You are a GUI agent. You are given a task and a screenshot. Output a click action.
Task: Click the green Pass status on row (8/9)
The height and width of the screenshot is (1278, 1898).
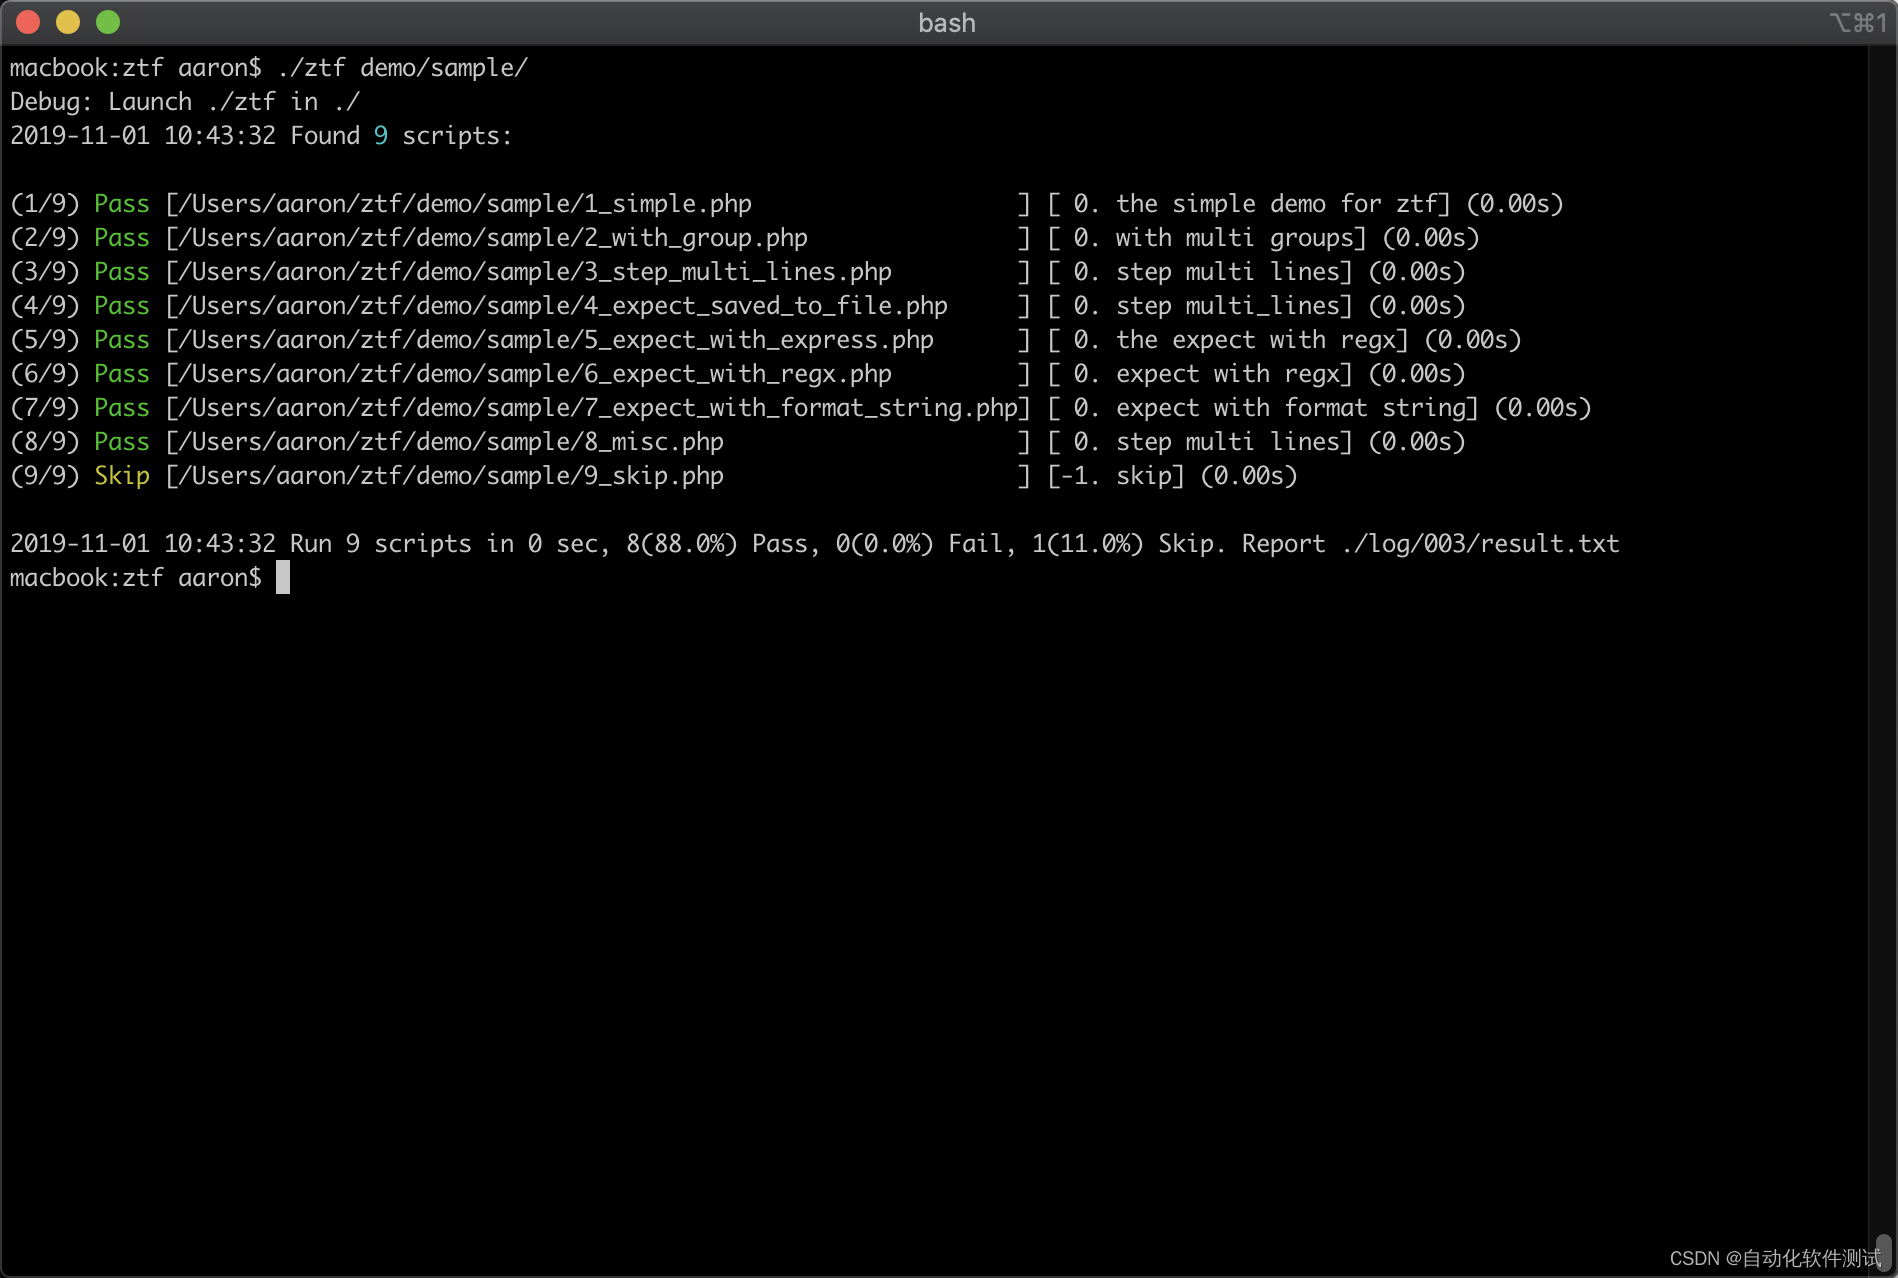pos(122,442)
